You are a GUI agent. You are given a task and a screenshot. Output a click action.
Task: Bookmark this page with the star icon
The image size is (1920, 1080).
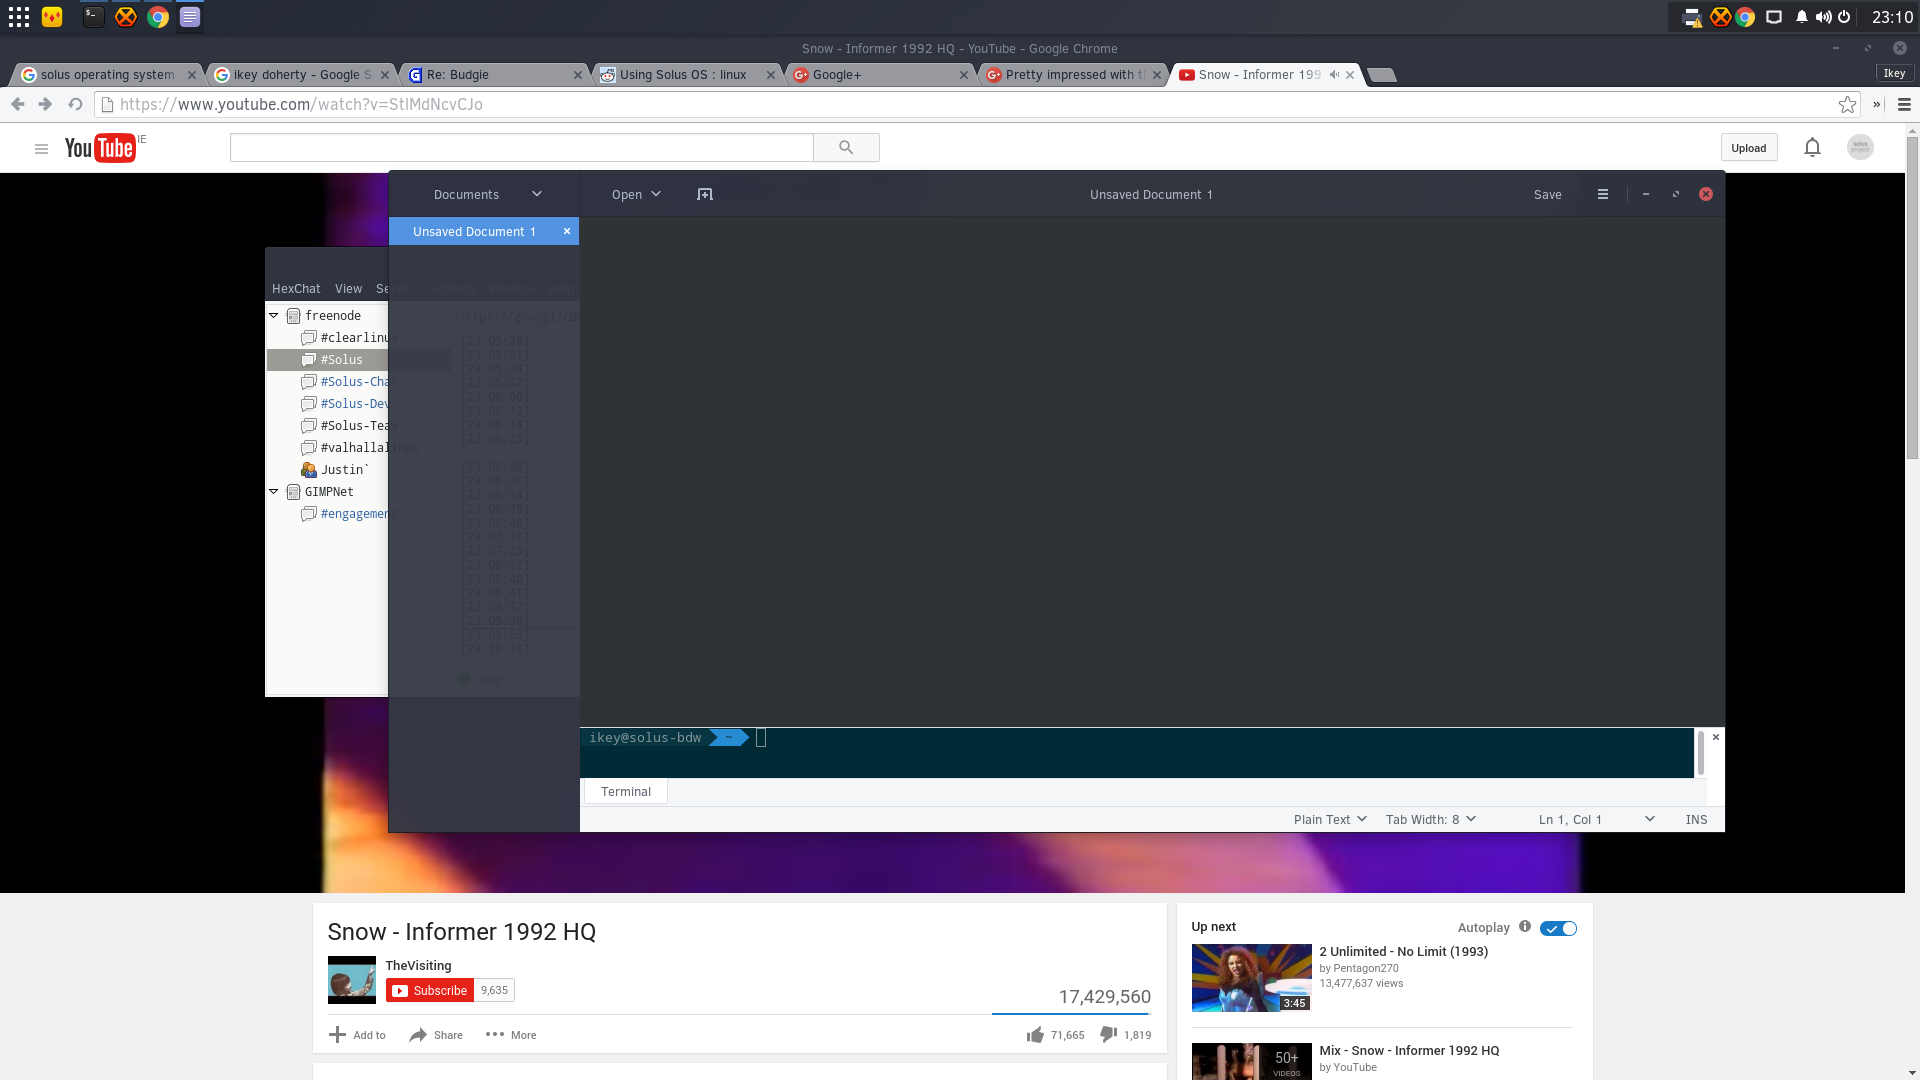click(1847, 104)
